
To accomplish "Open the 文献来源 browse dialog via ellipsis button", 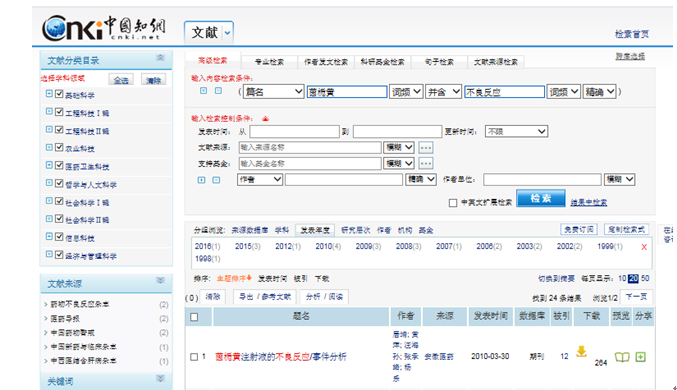I will (426, 147).
